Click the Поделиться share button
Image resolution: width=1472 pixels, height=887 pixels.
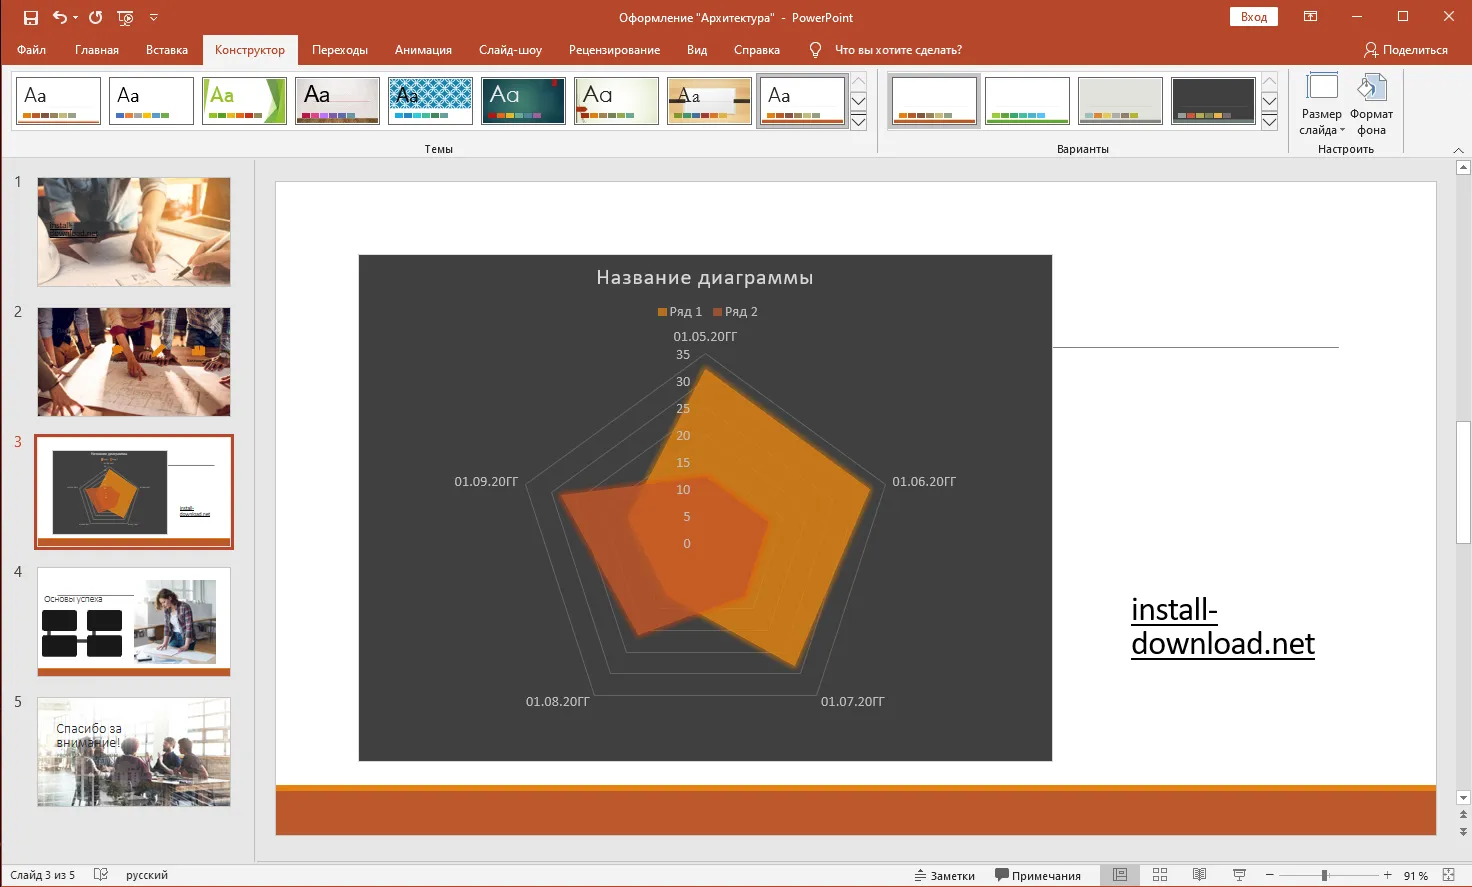(x=1405, y=50)
